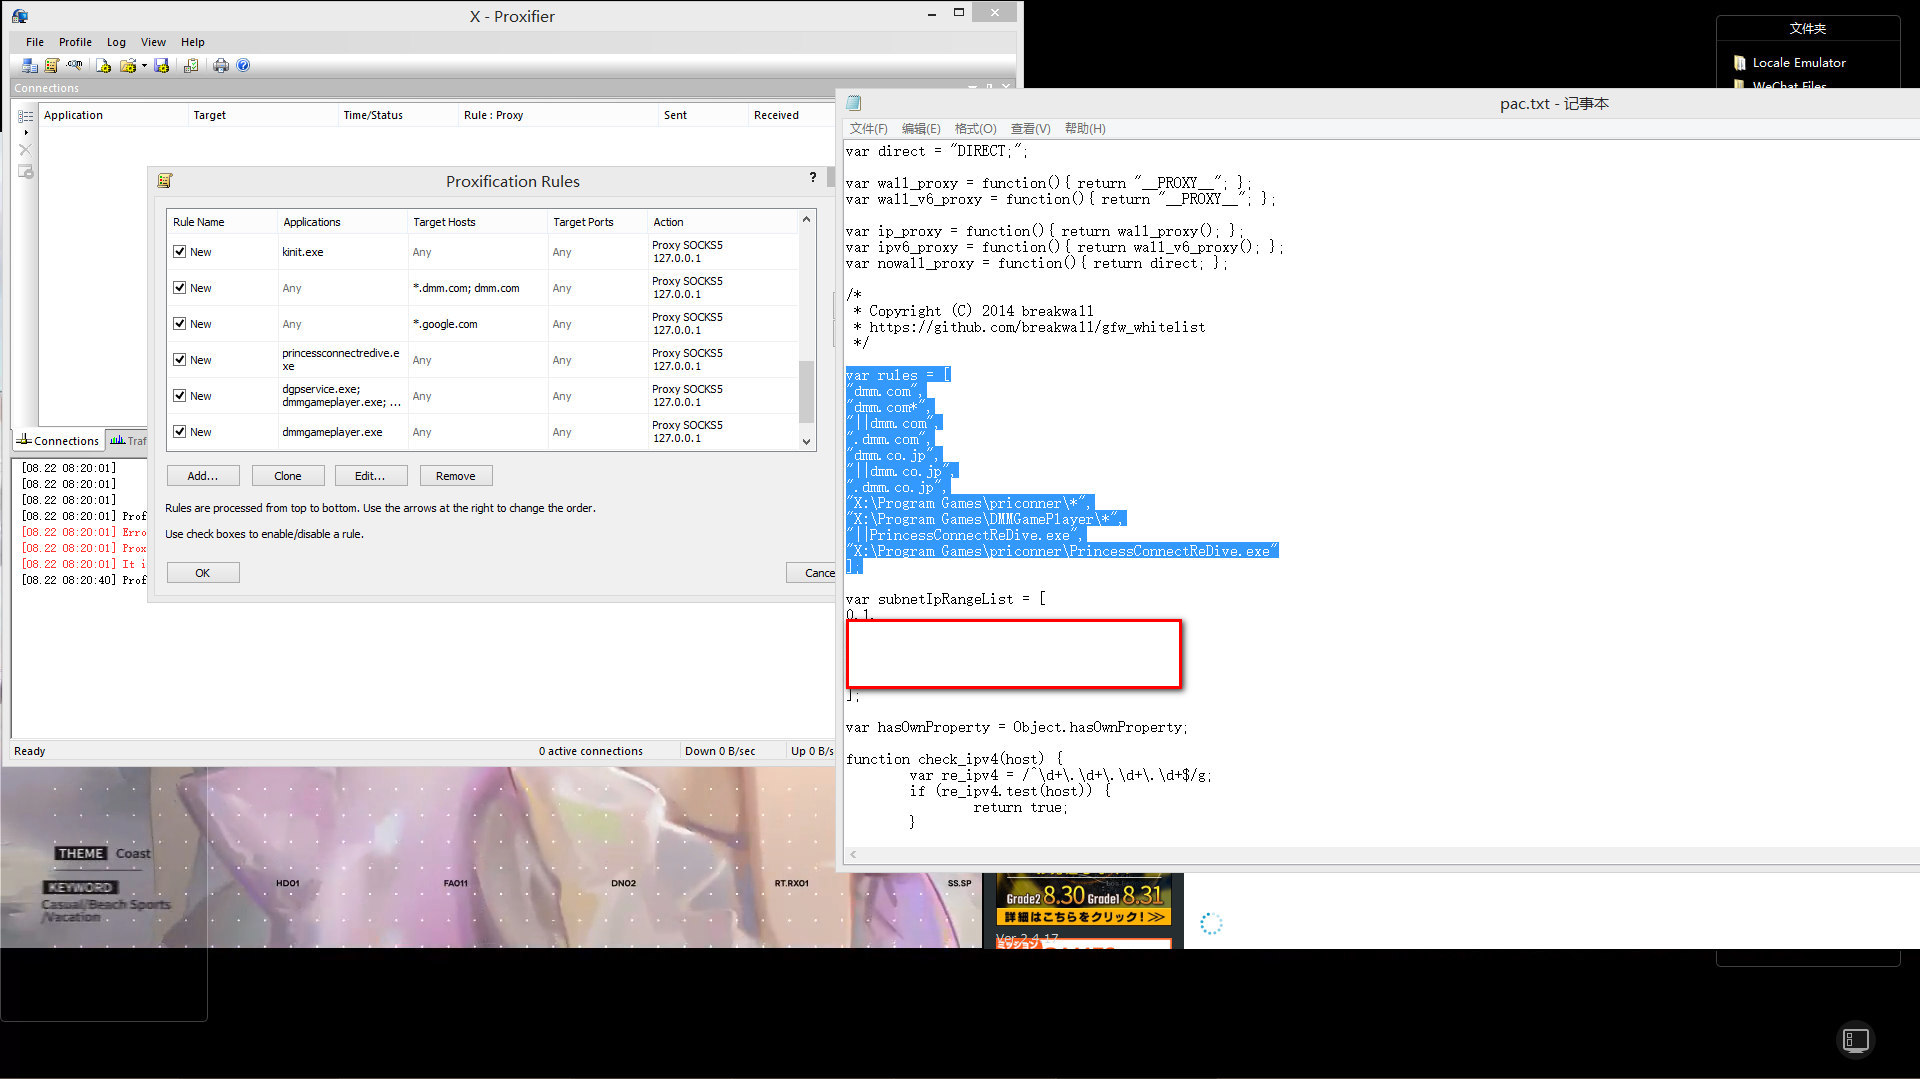Click the Open Profile folder icon
The image size is (1920, 1079).
click(127, 66)
